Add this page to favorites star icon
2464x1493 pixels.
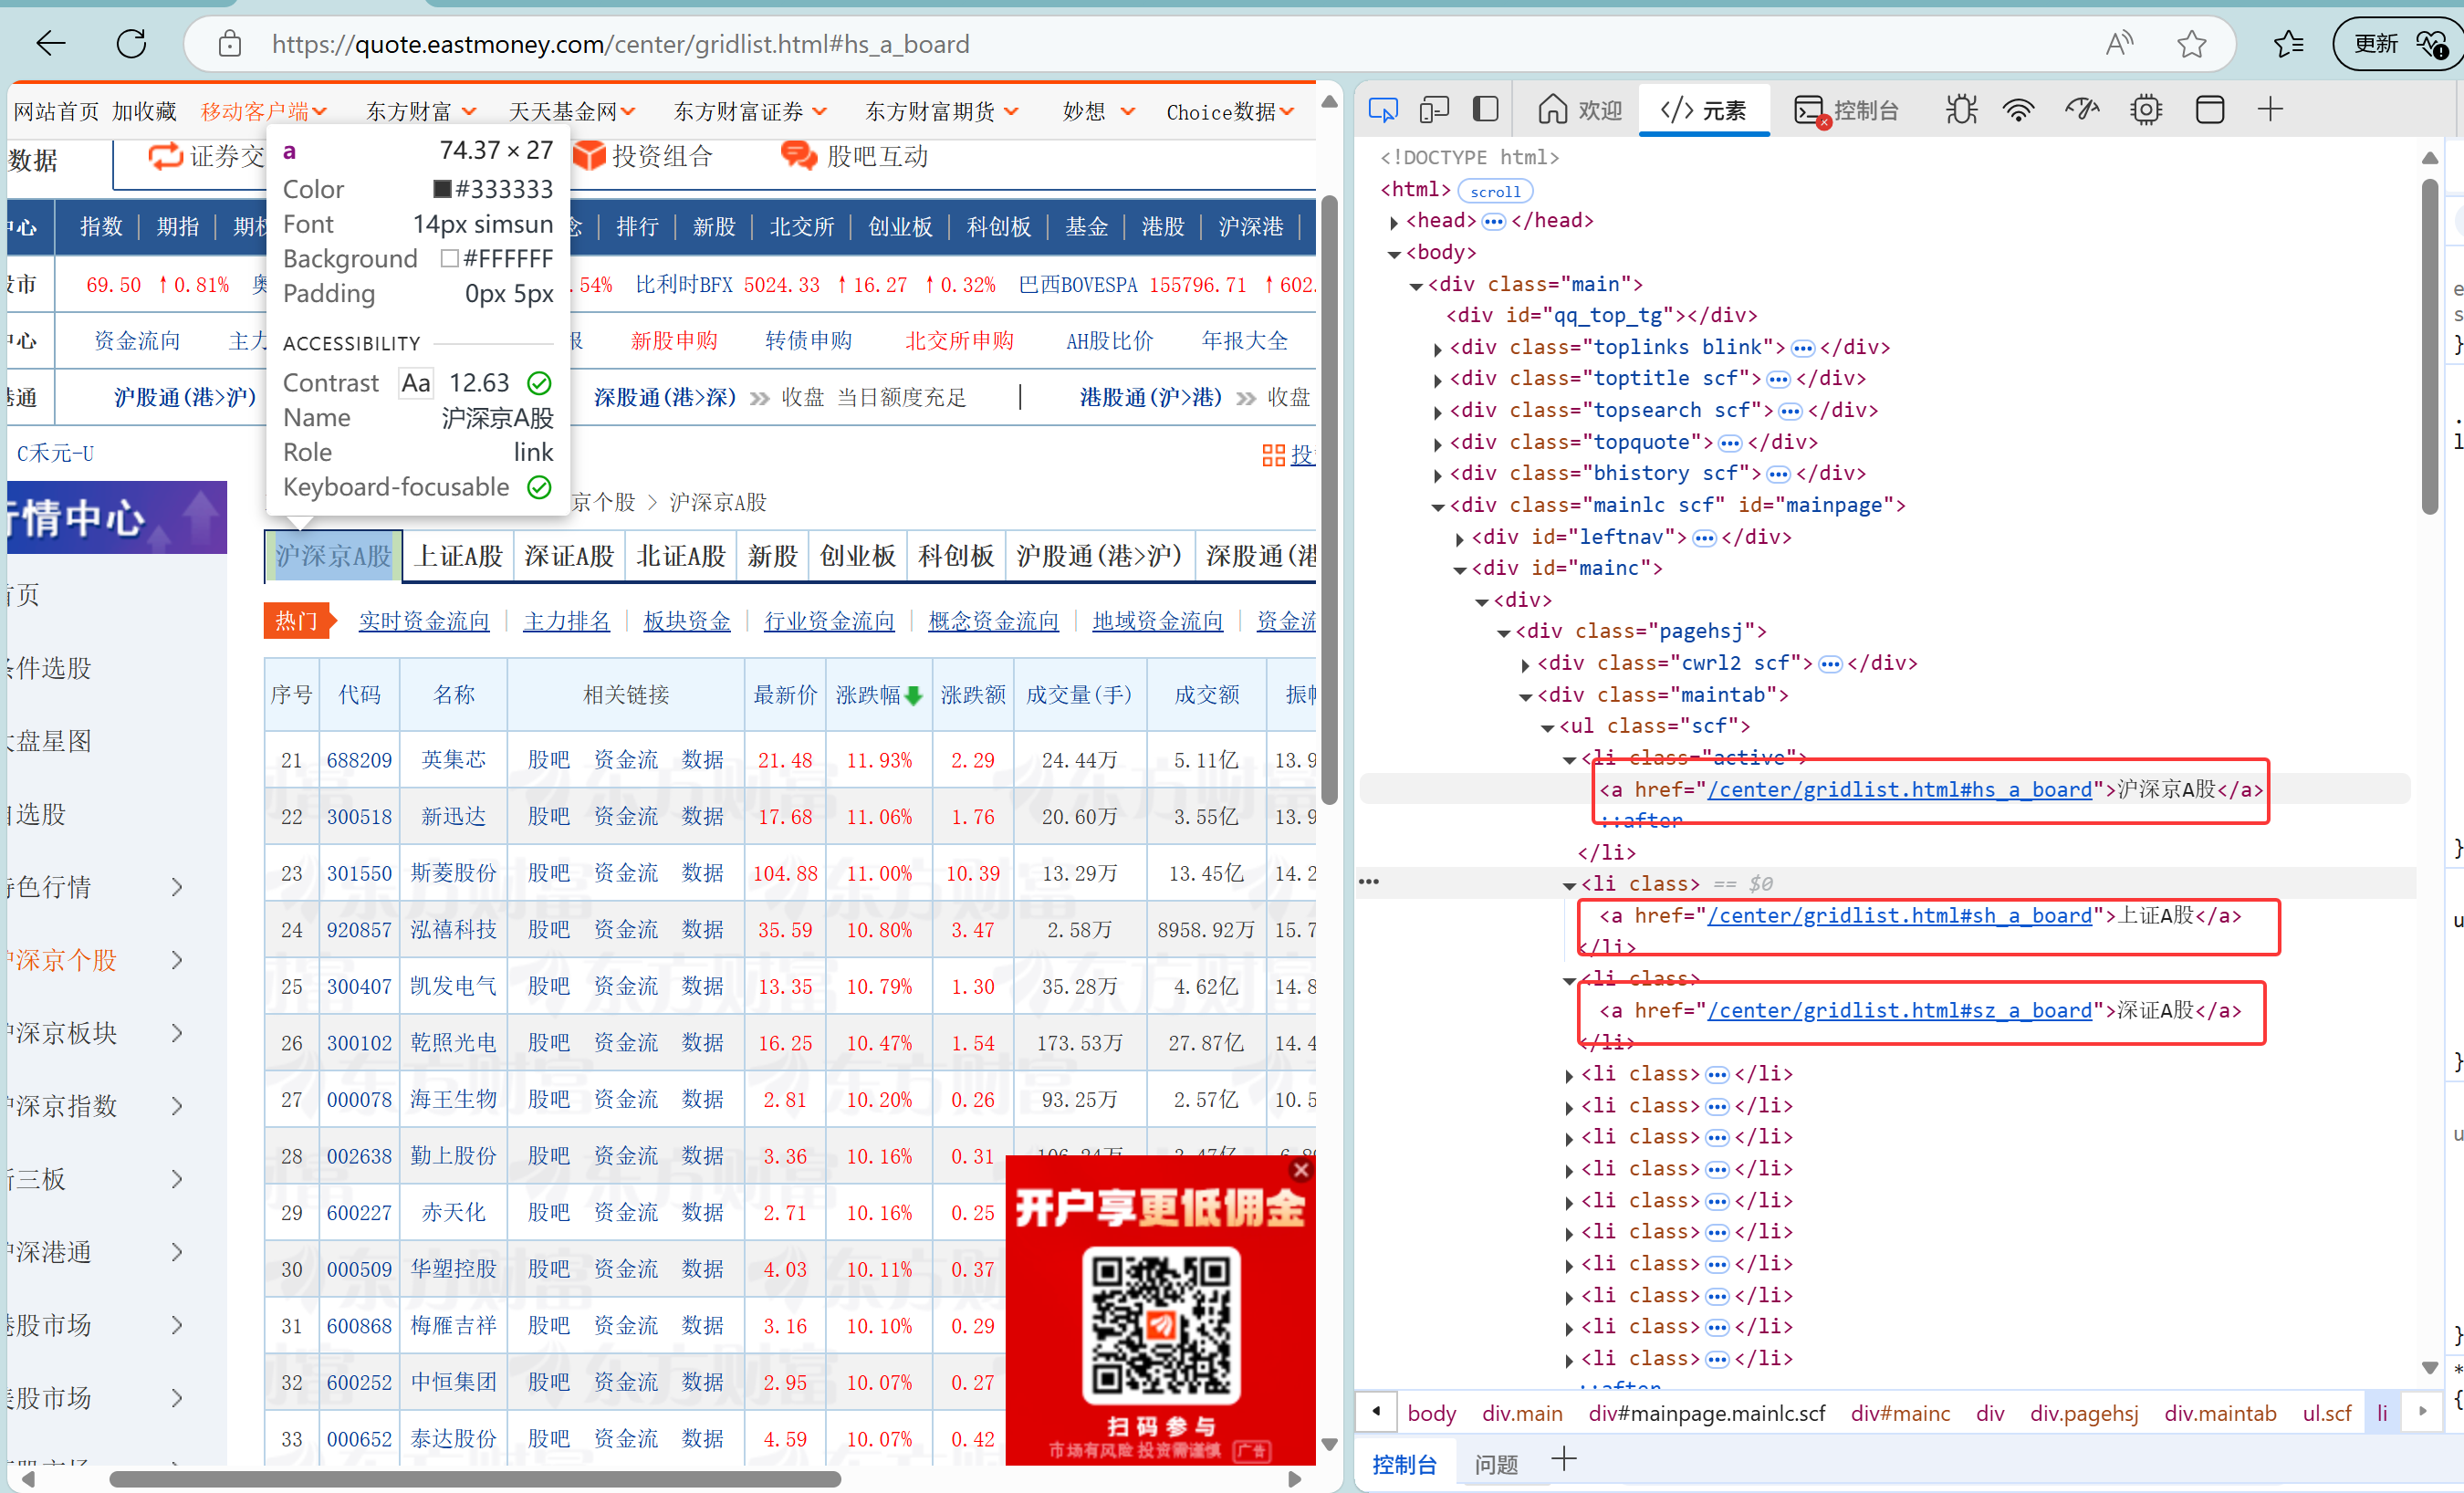point(2191,44)
